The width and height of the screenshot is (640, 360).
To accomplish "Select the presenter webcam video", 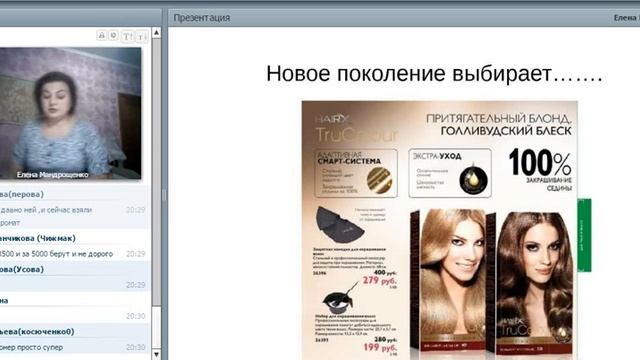I will tap(71, 113).
